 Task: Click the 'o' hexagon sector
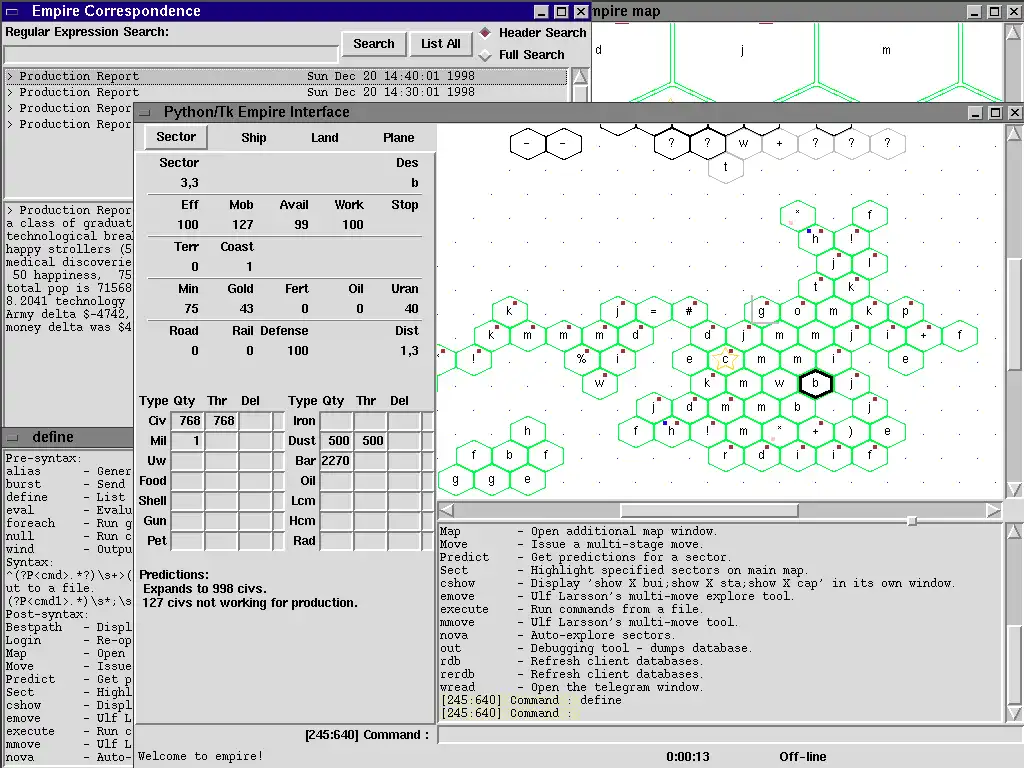click(x=797, y=312)
